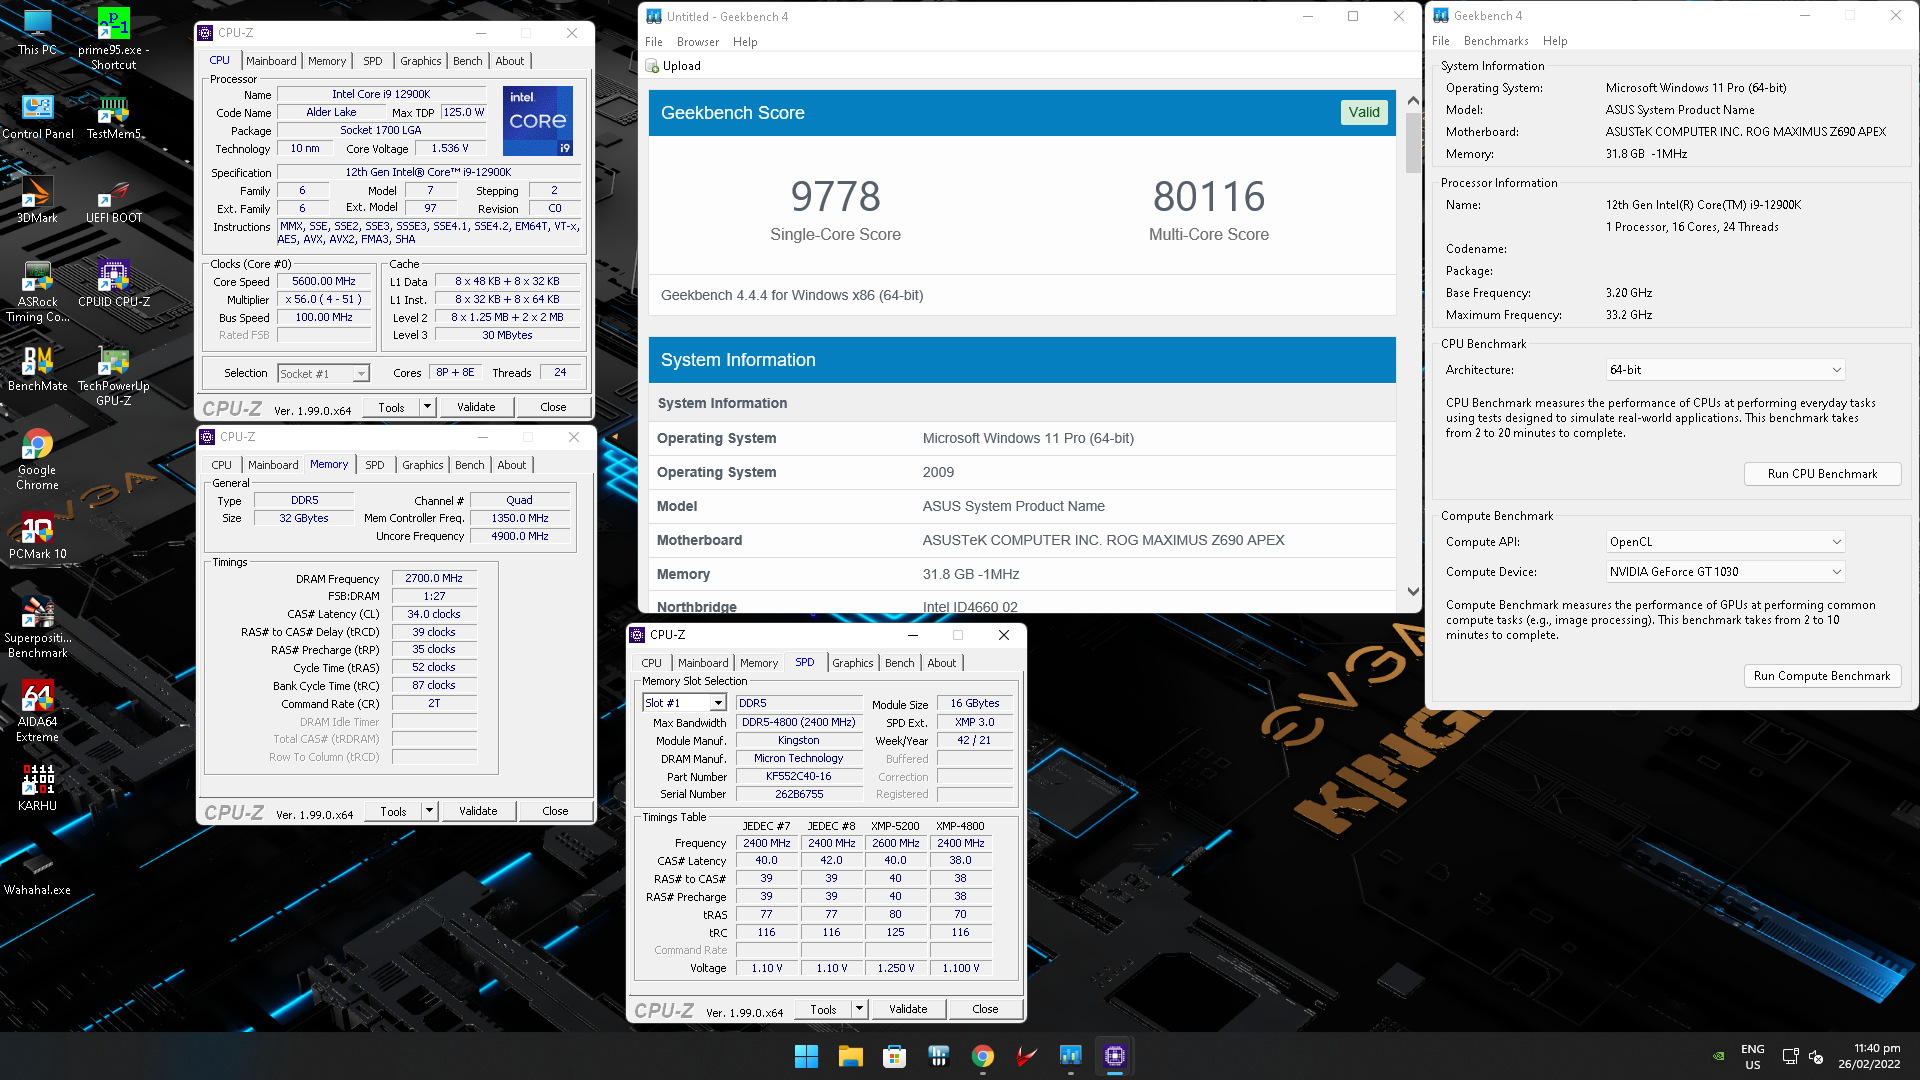Click the Valid badge on Geekbench Score
Image resolution: width=1920 pixels, height=1080 pixels.
(1364, 113)
